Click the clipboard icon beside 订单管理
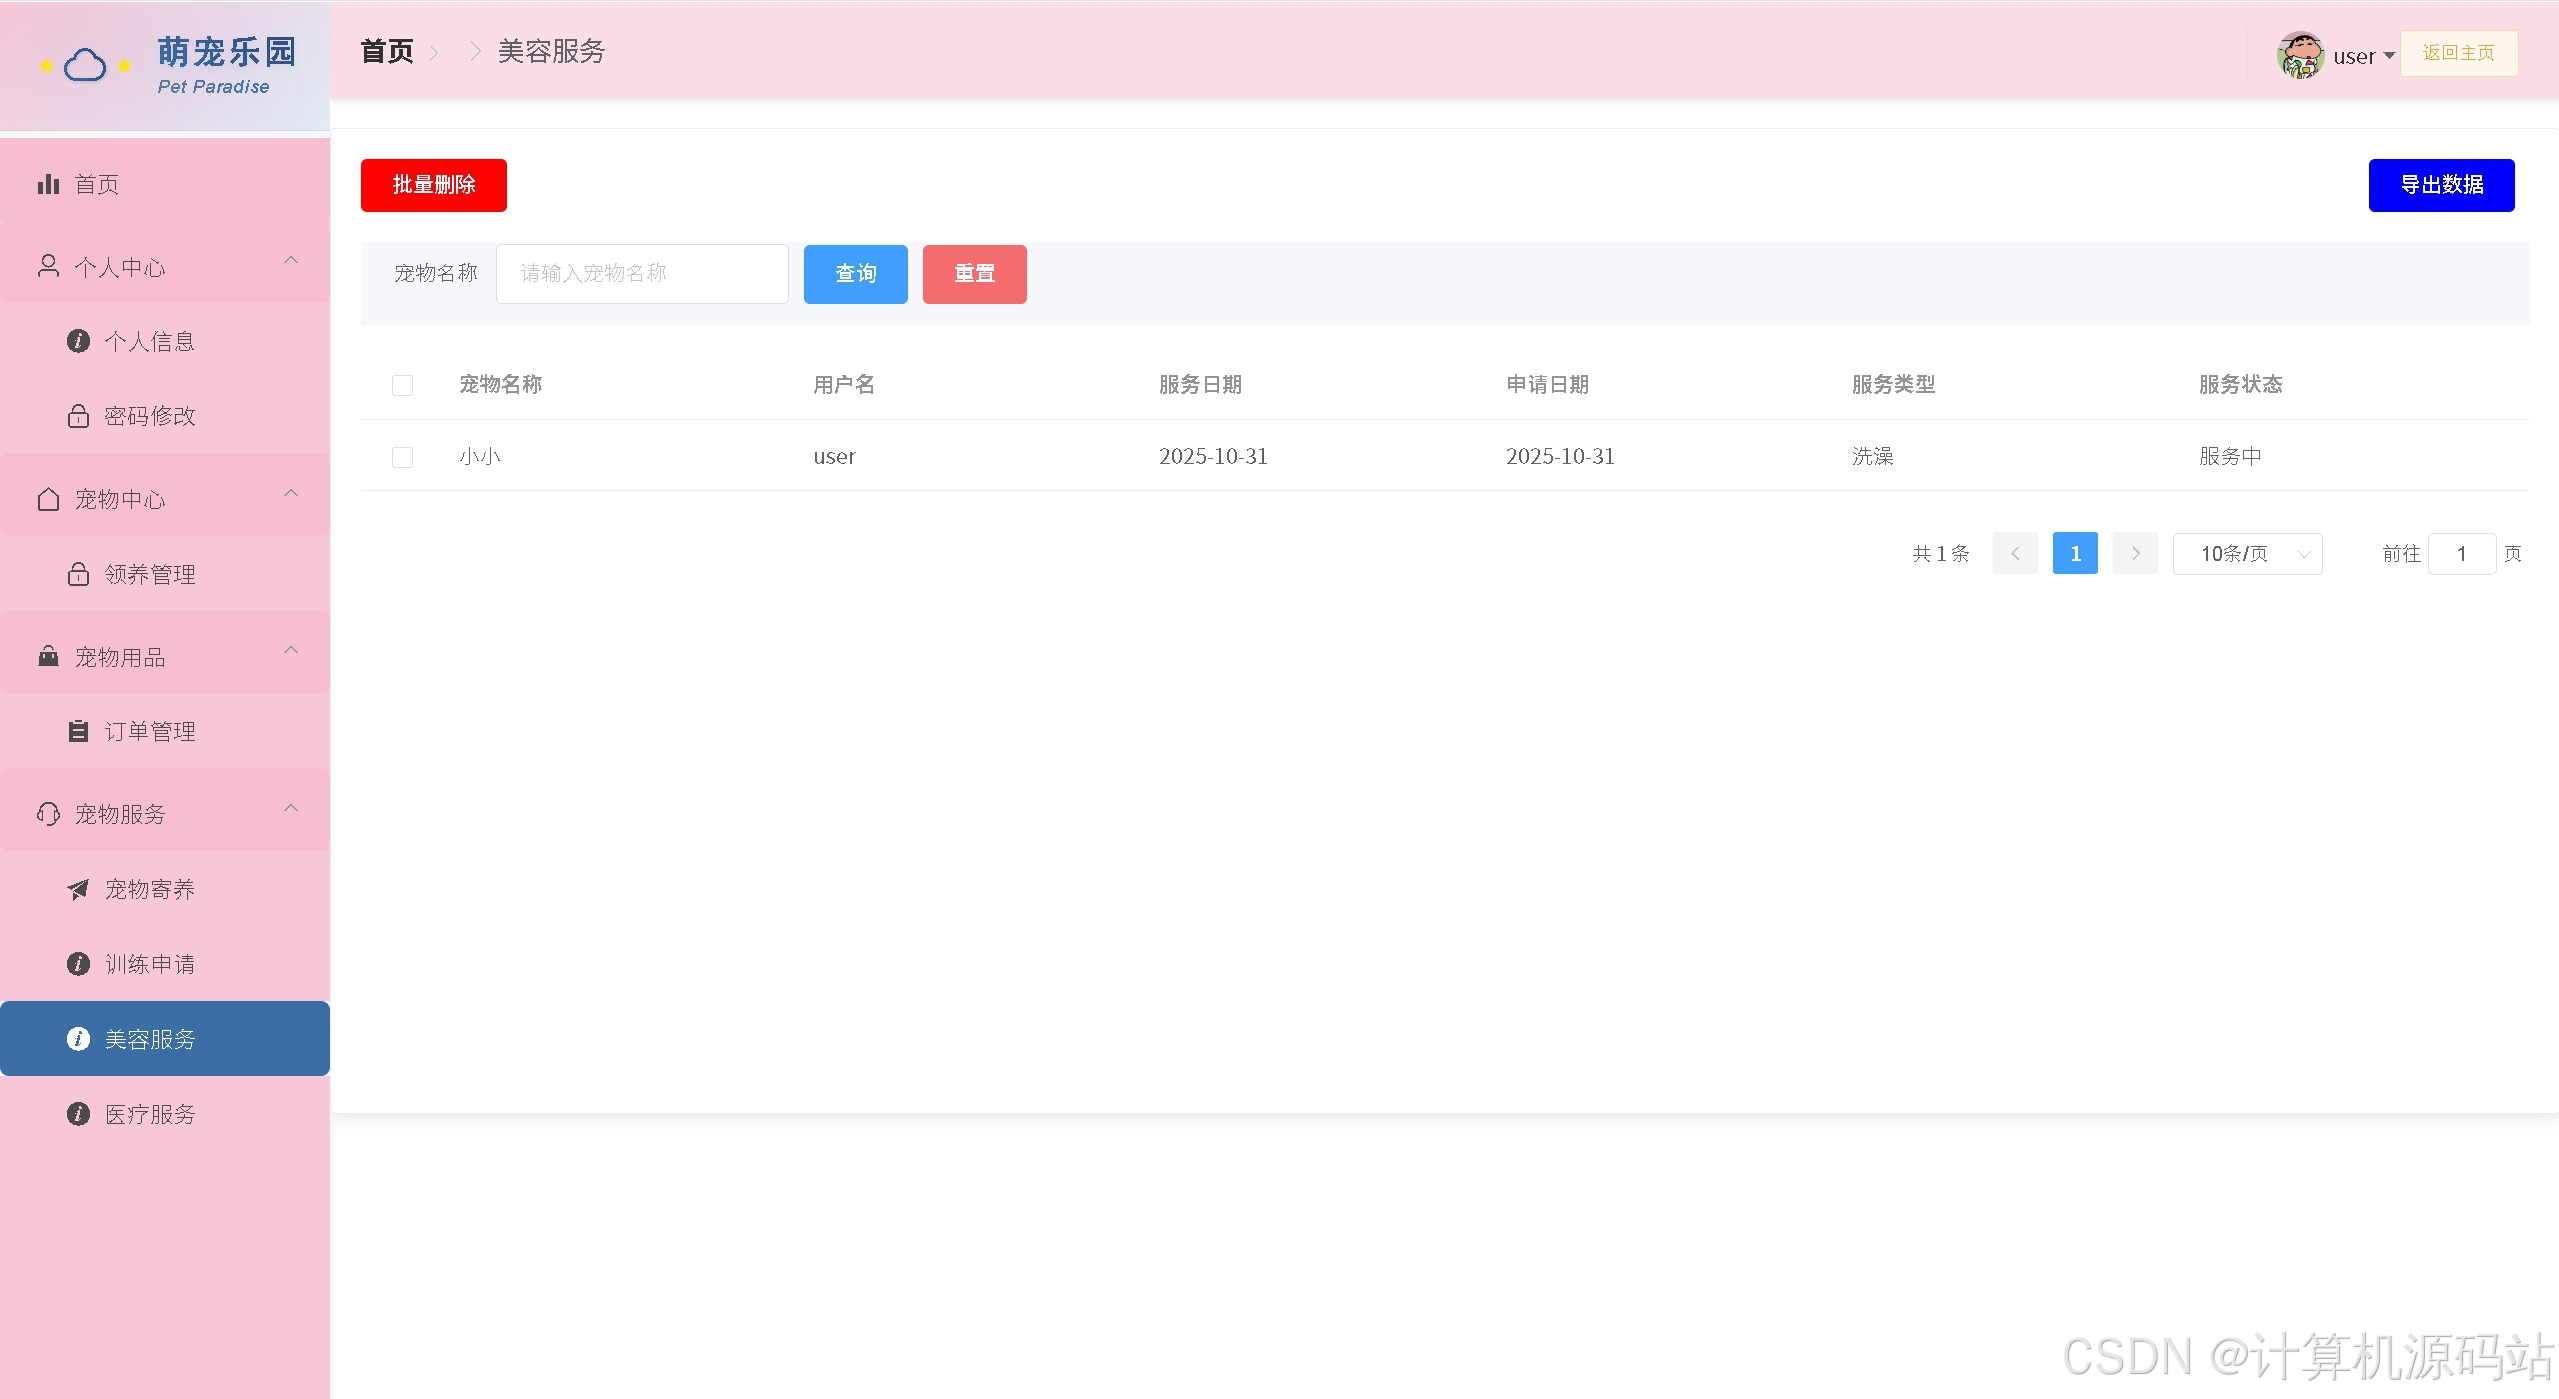Image resolution: width=2559 pixels, height=1399 pixels. [x=78, y=731]
